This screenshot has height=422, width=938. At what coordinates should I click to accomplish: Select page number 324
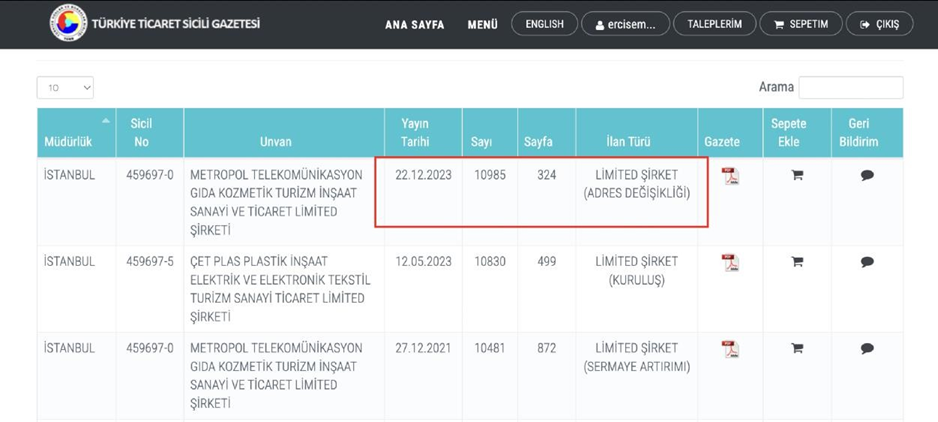[546, 175]
